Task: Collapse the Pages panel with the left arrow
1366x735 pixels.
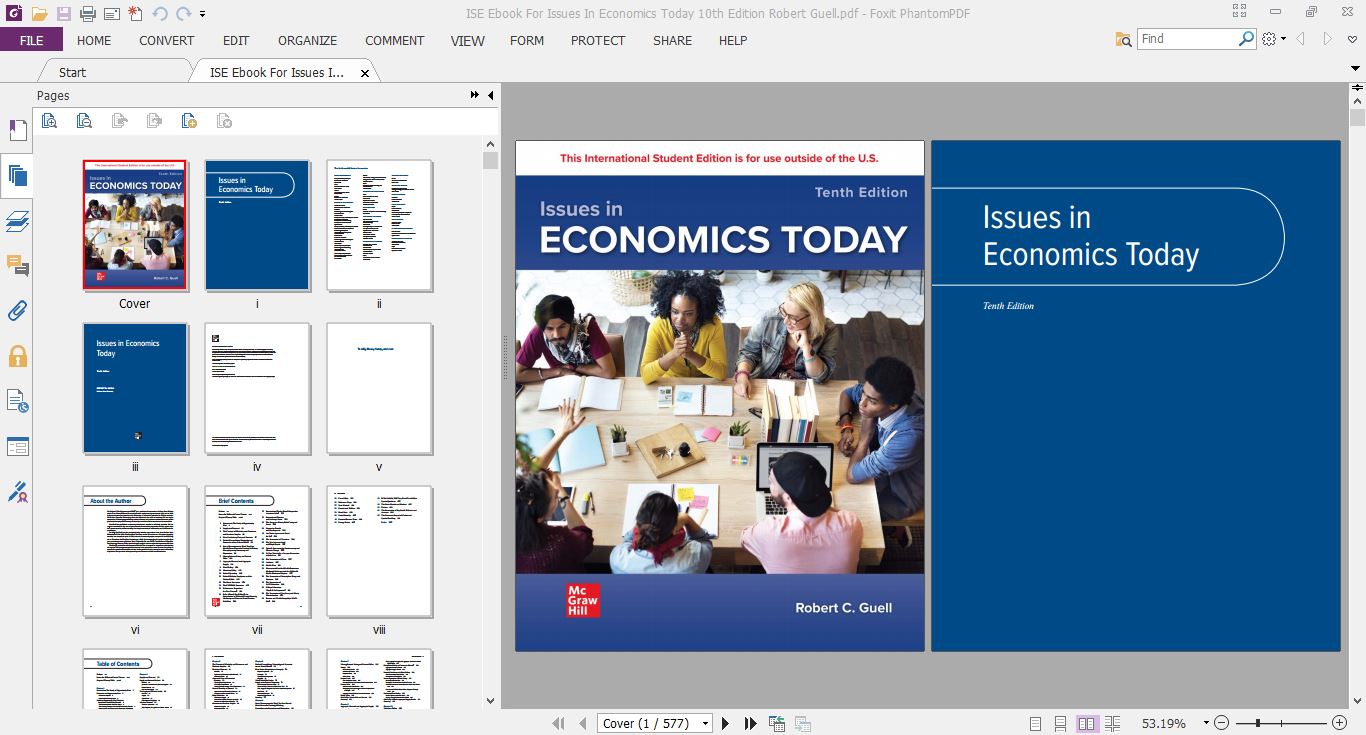Action: 490,95
